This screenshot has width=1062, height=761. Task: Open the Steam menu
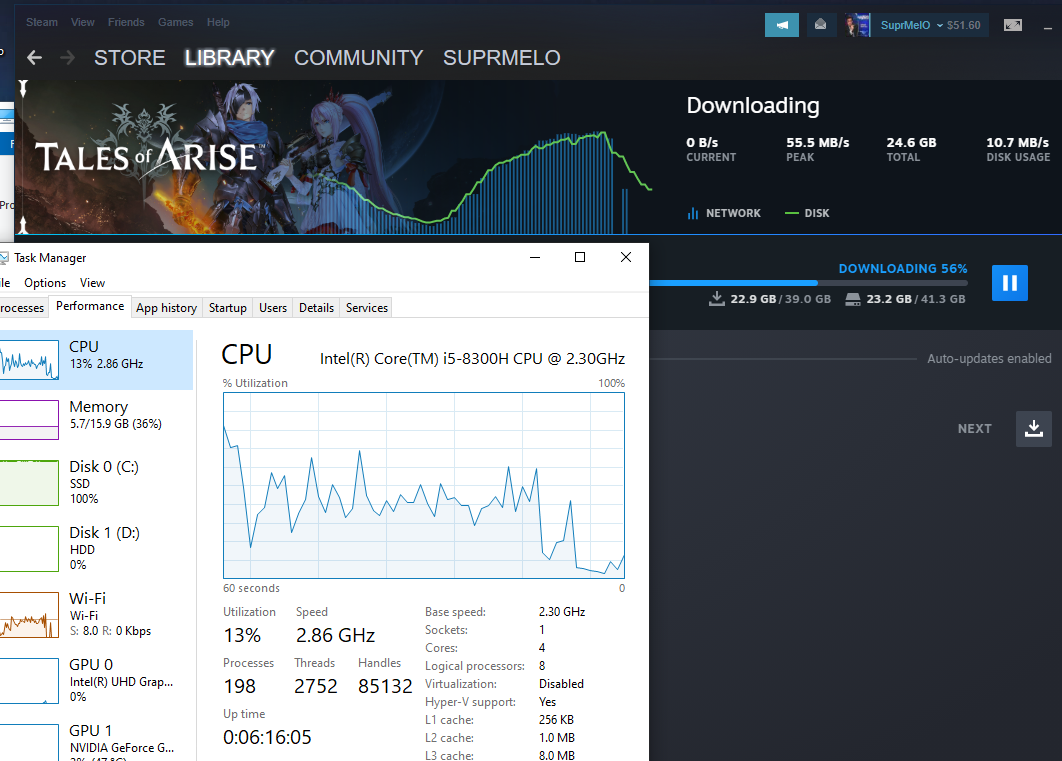pyautogui.click(x=42, y=22)
